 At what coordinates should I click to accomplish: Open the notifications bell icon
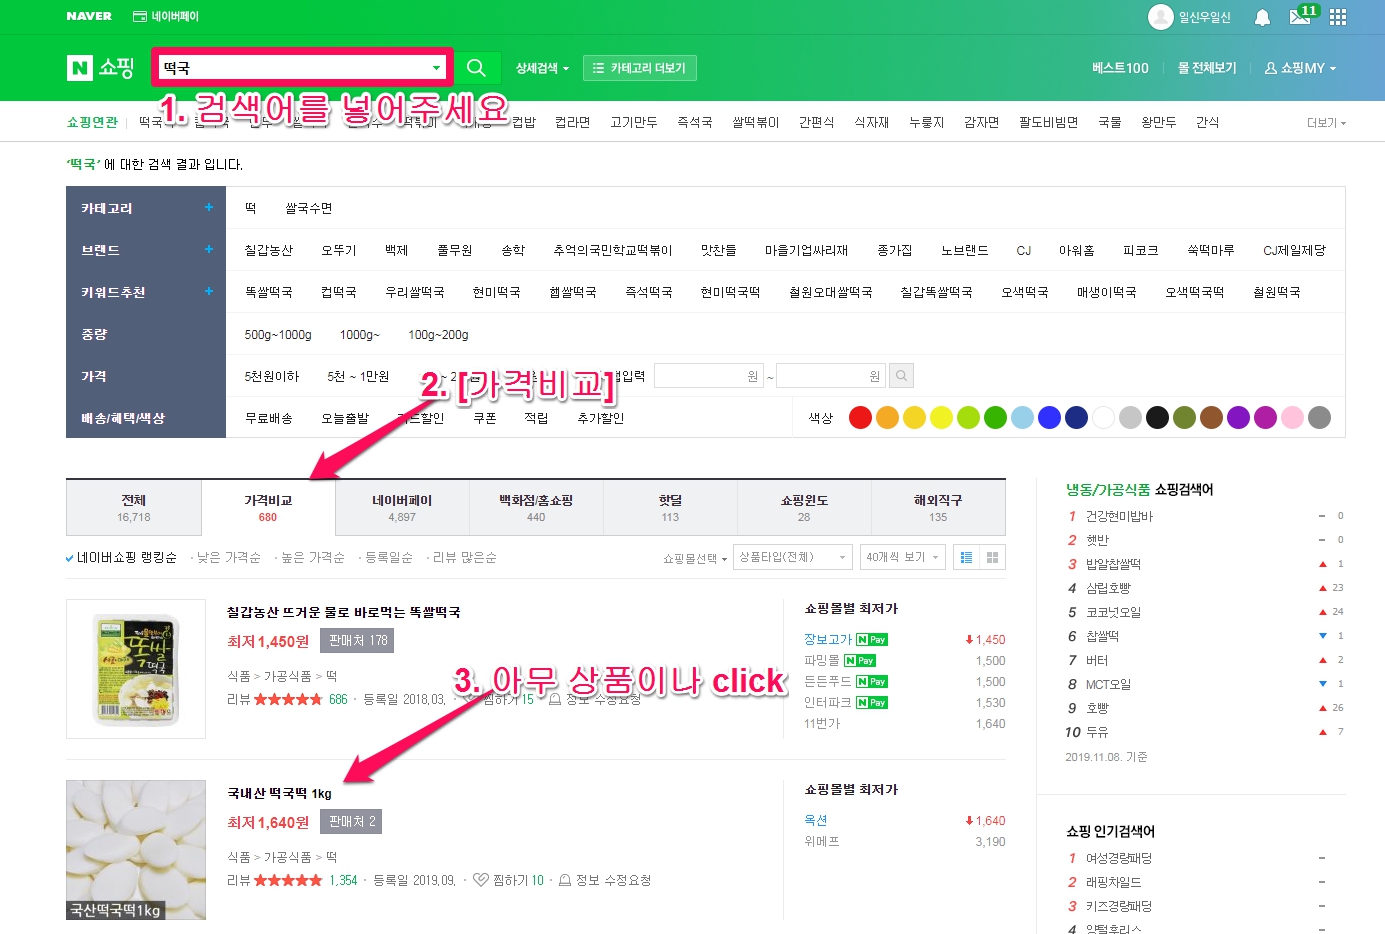point(1262,17)
